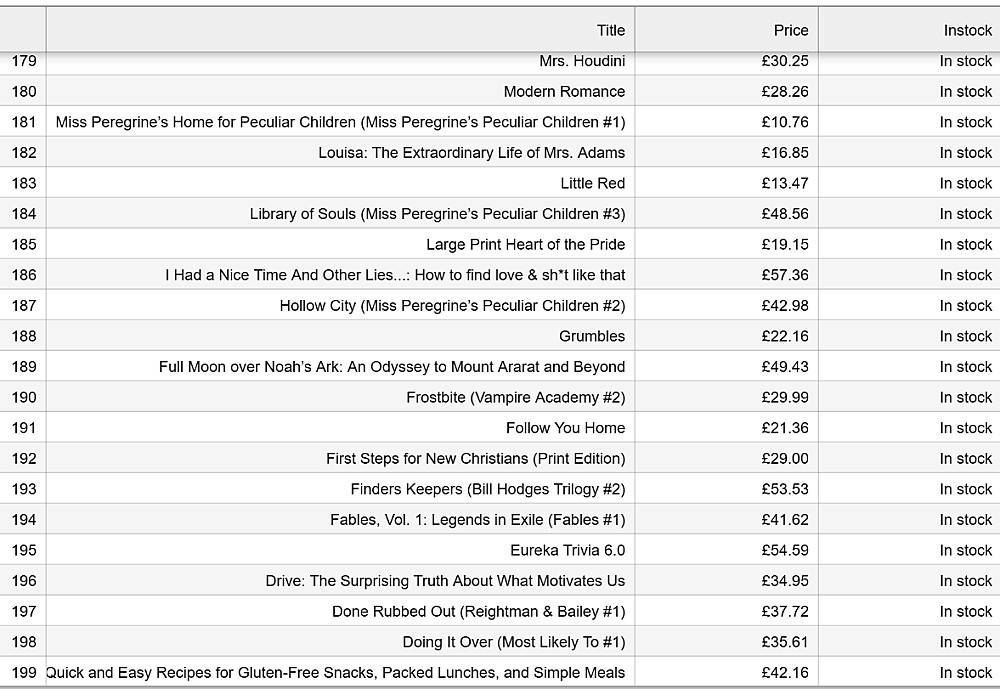Viewport: 1000px width, 689px height.
Task: Click the Price column header
Action: pos(790,30)
